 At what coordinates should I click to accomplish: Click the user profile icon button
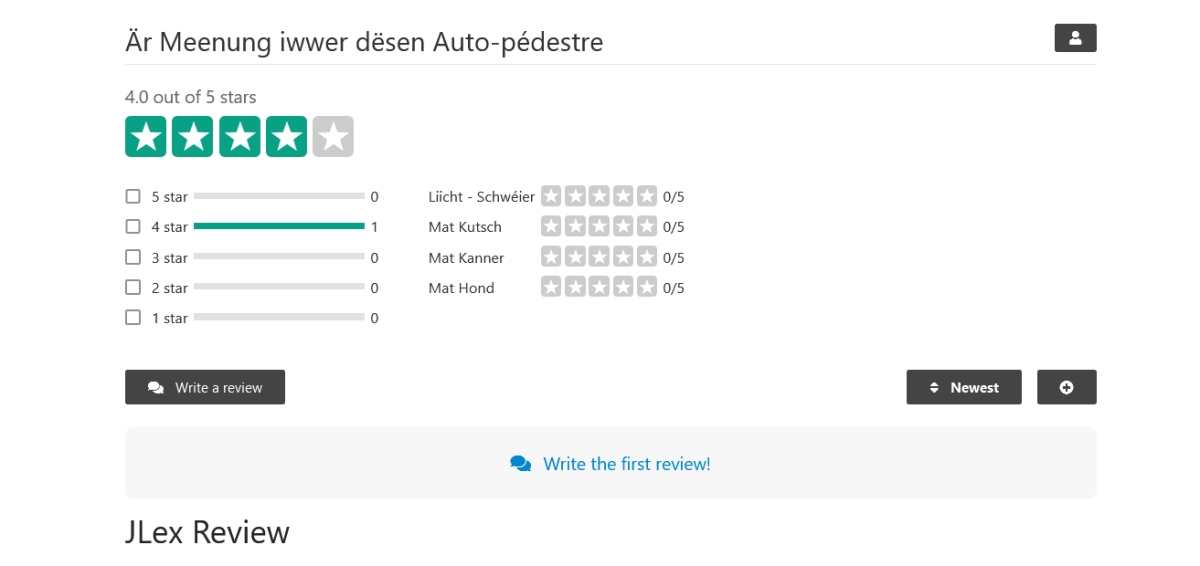1075,38
